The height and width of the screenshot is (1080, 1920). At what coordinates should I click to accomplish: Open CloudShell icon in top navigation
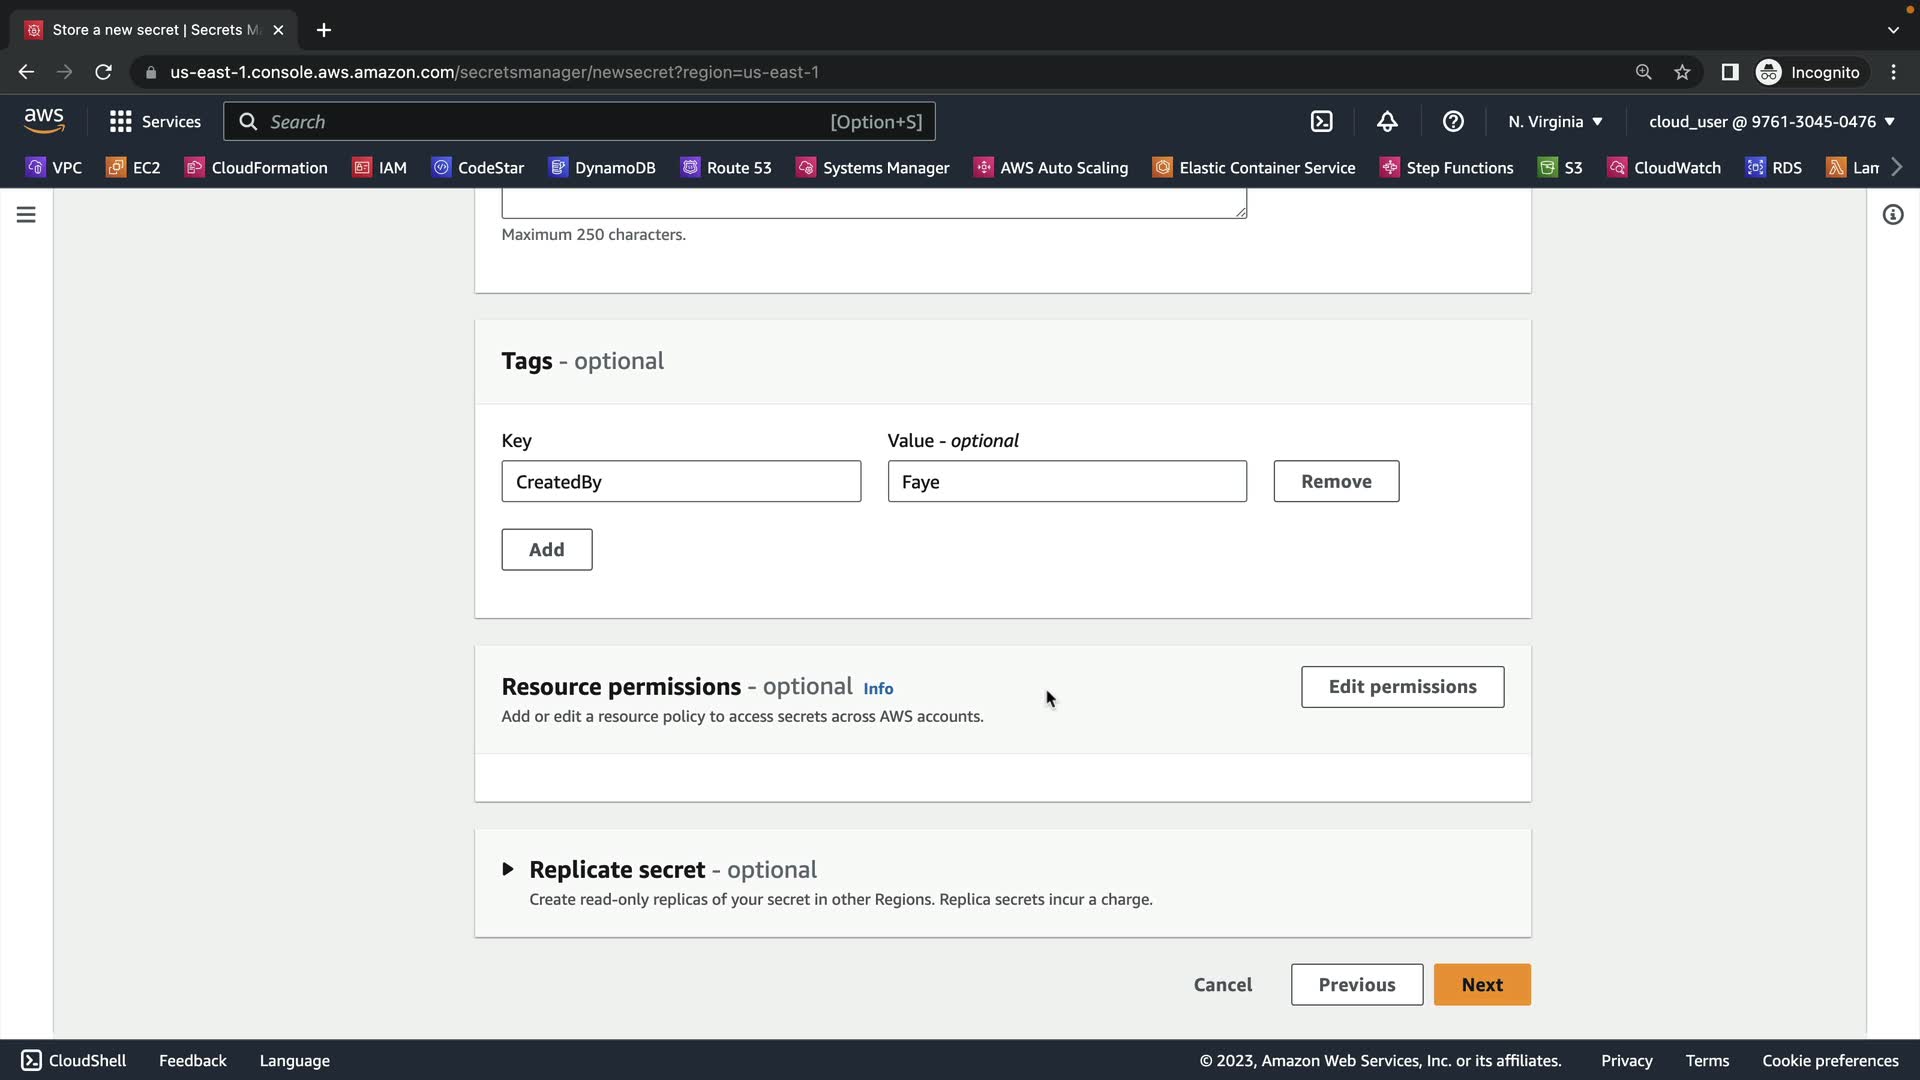[1321, 121]
